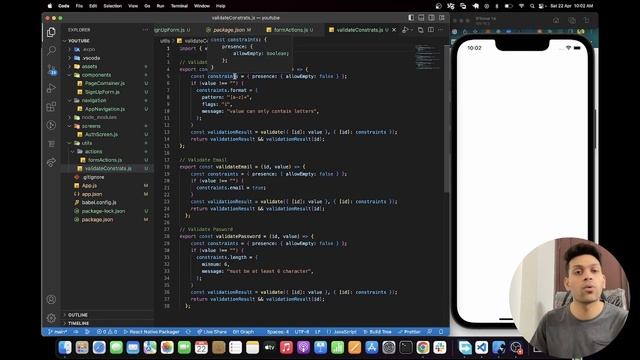Open PageContainer.js in the explorer
The height and width of the screenshot is (360, 640).
(x=104, y=83)
